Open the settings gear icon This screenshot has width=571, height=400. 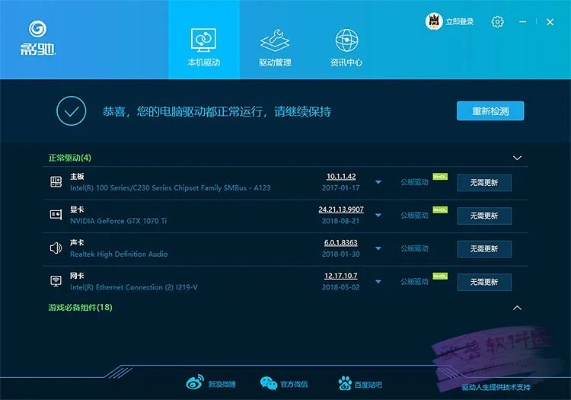497,22
